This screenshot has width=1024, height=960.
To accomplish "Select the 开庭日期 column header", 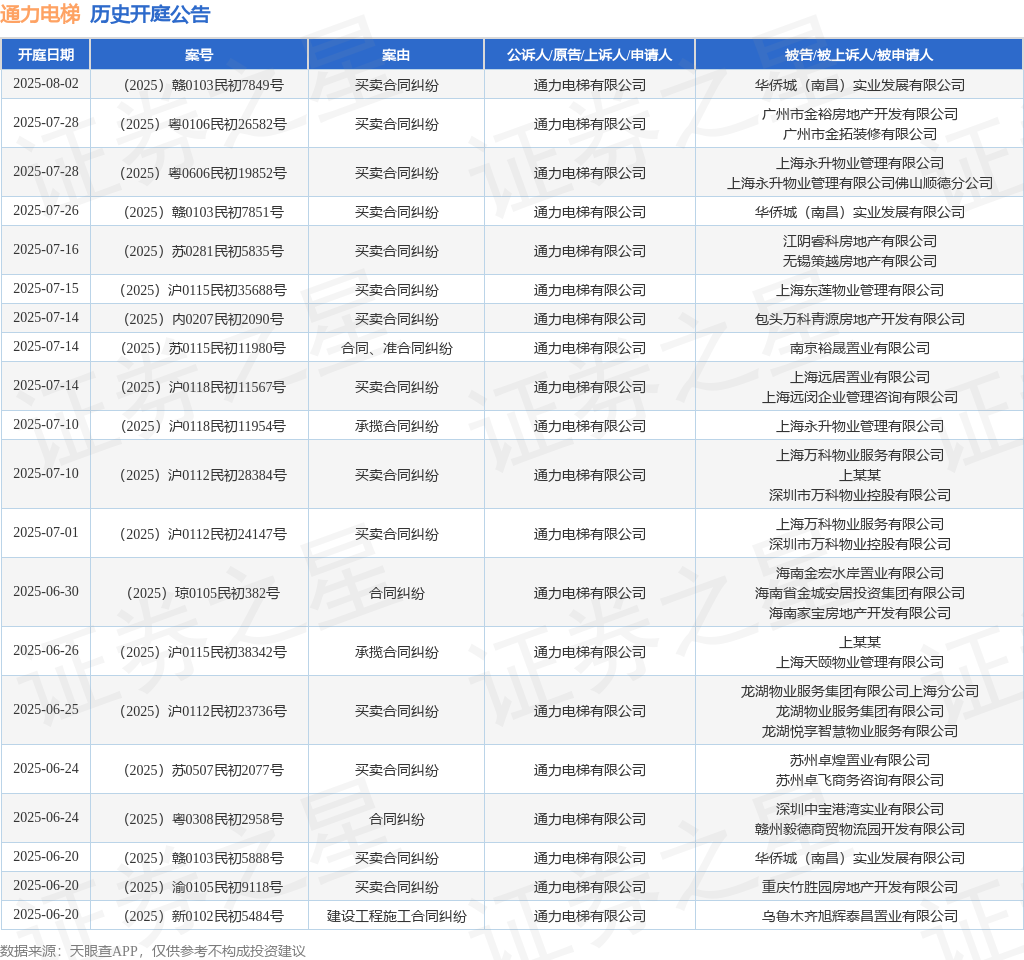I will (x=46, y=55).
